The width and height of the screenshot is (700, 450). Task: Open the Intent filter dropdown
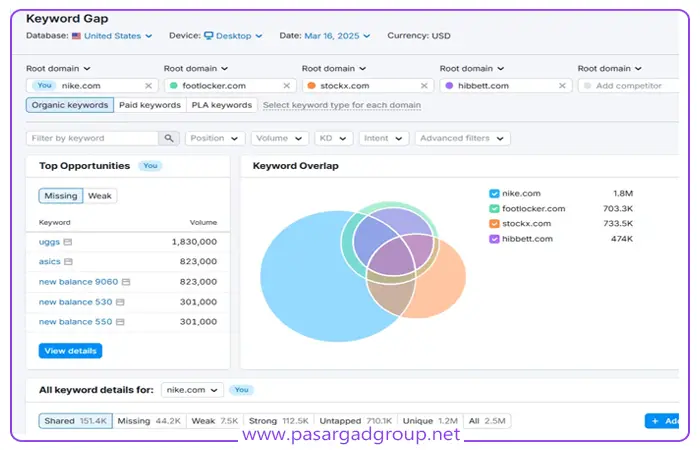coord(383,138)
